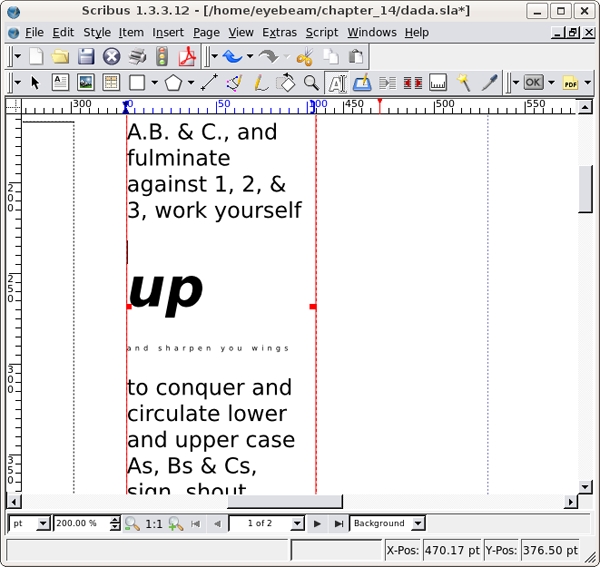This screenshot has height=567, width=600.
Task: Open the Extras menu
Action: point(279,32)
